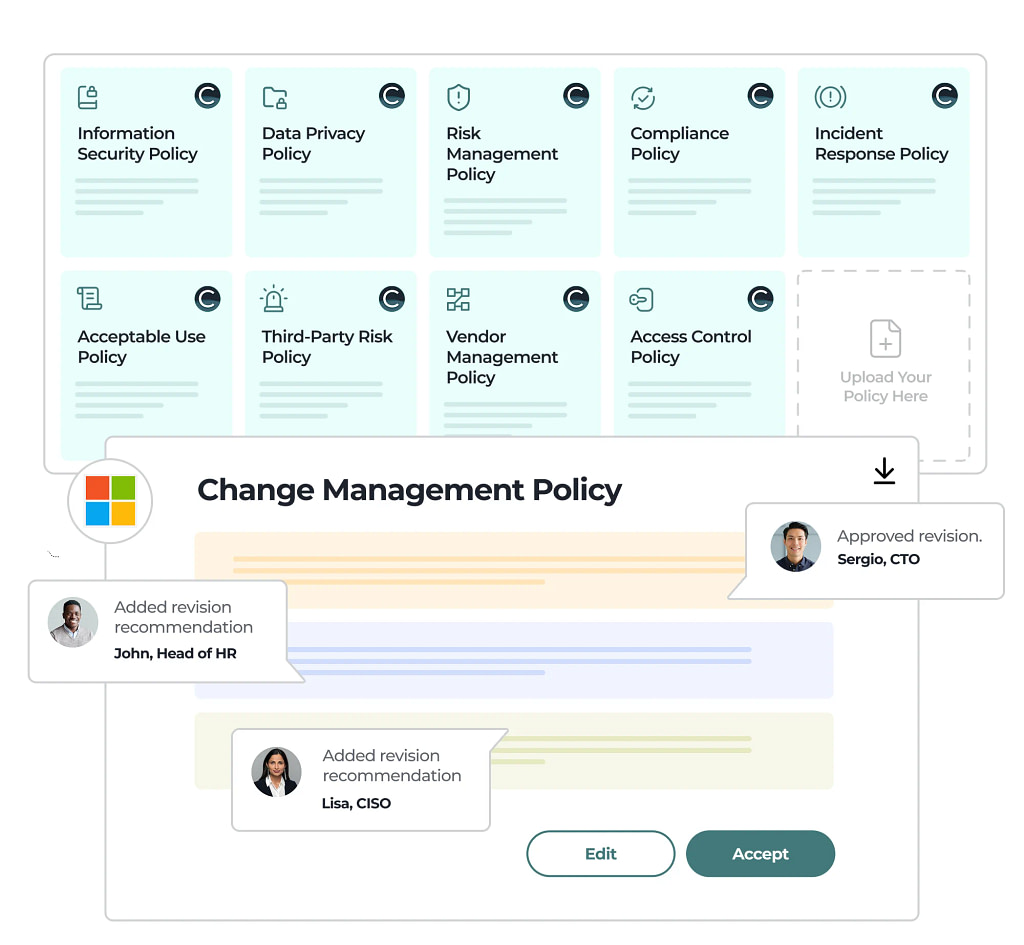Click the logo badge on Compliance Policy card
The height and width of the screenshot is (945, 1024).
(760, 96)
